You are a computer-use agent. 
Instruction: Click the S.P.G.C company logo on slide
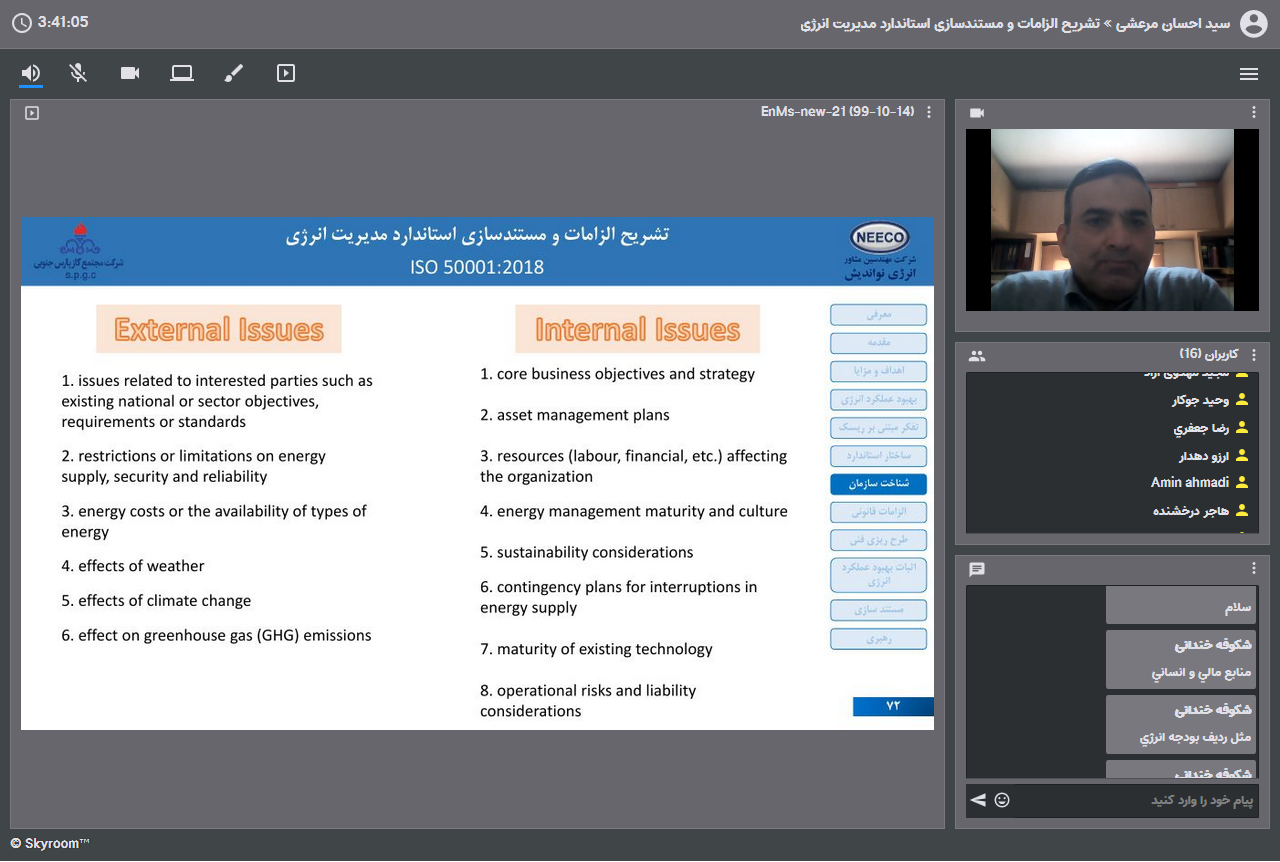coord(79,250)
